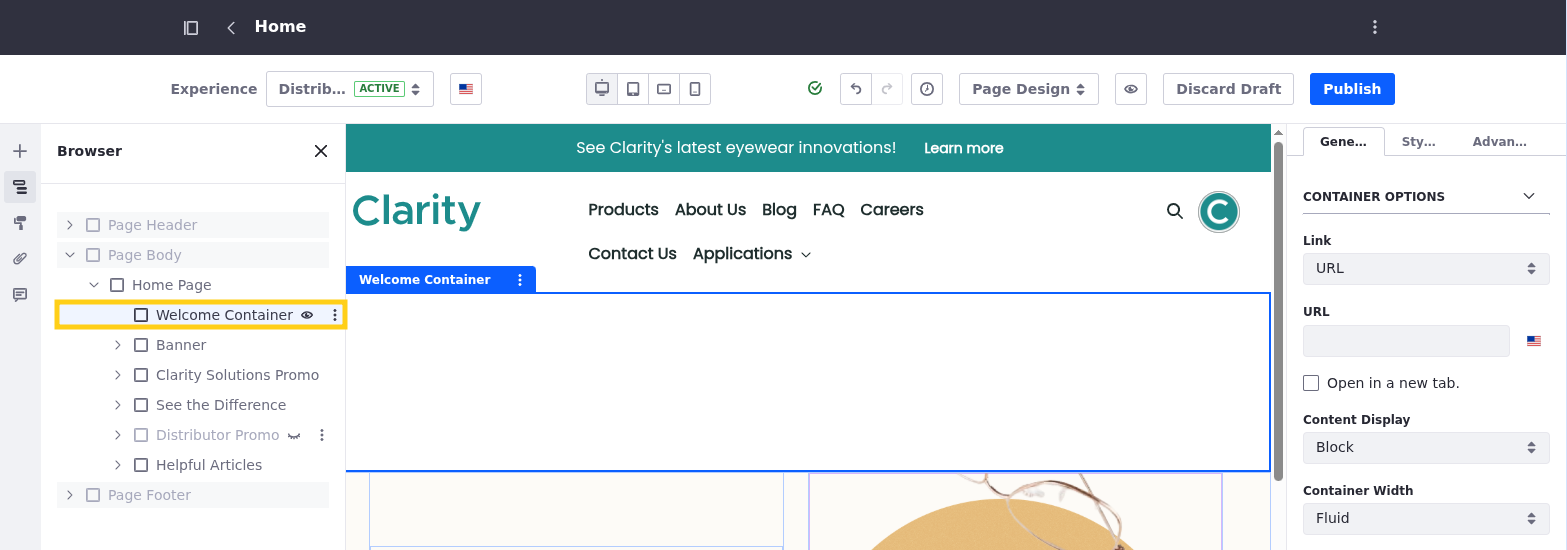Open the Container Width dropdown
This screenshot has height=550, width=1567.
pos(1425,518)
